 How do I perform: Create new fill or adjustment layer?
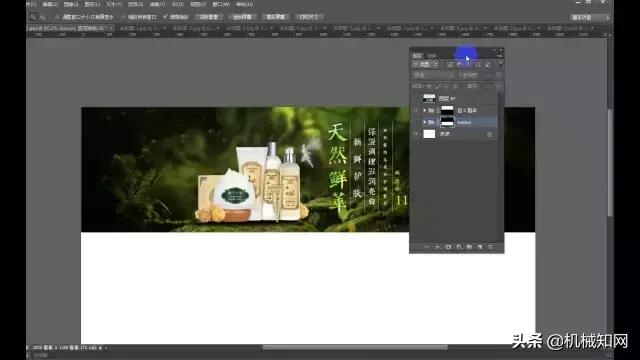tap(459, 247)
